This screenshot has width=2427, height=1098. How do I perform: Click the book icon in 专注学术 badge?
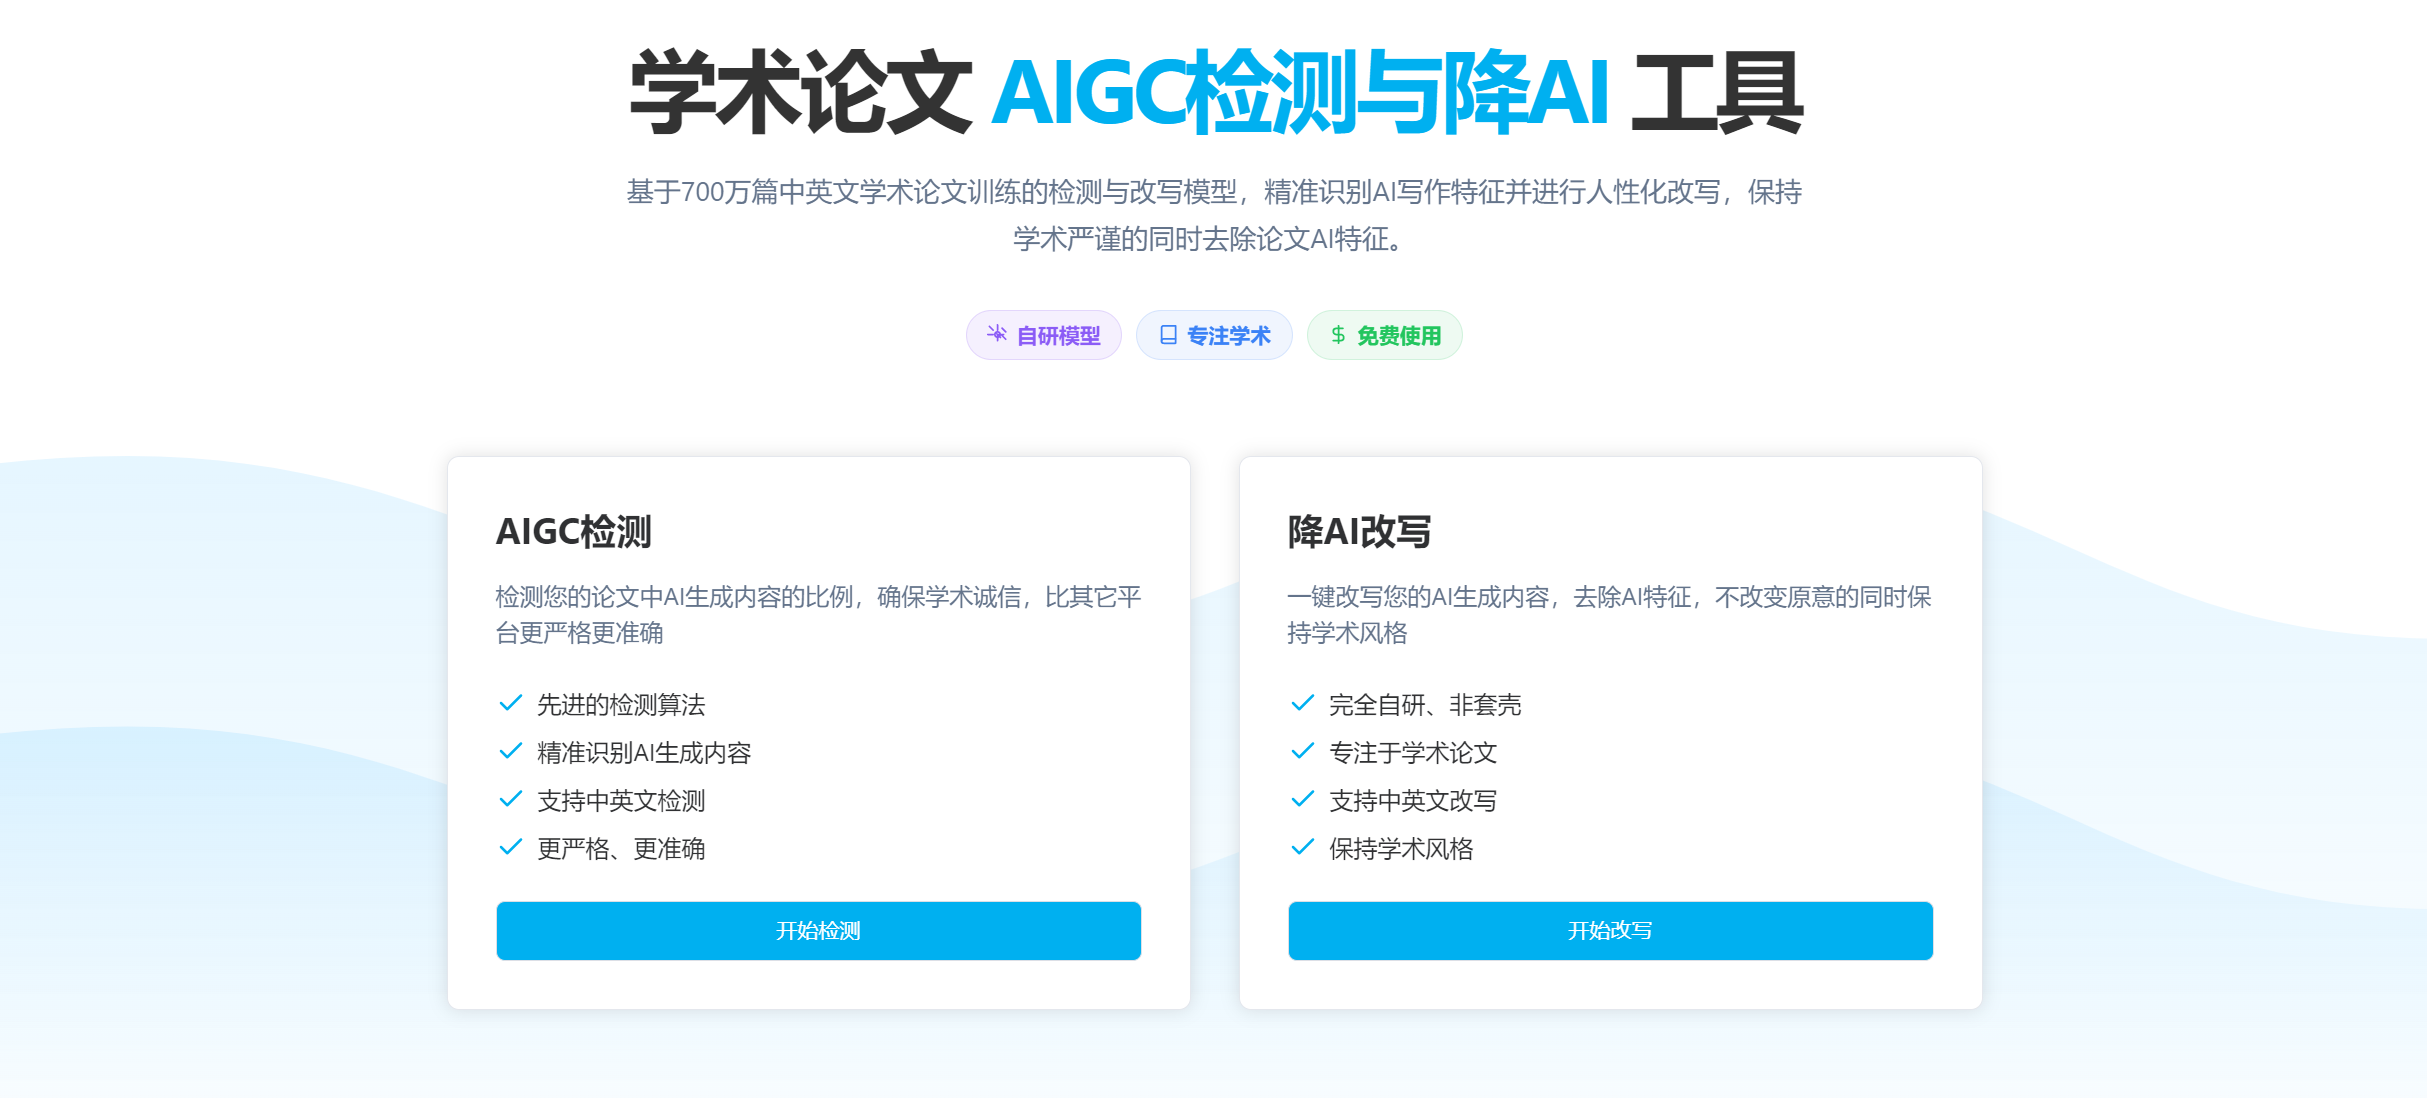click(1168, 334)
